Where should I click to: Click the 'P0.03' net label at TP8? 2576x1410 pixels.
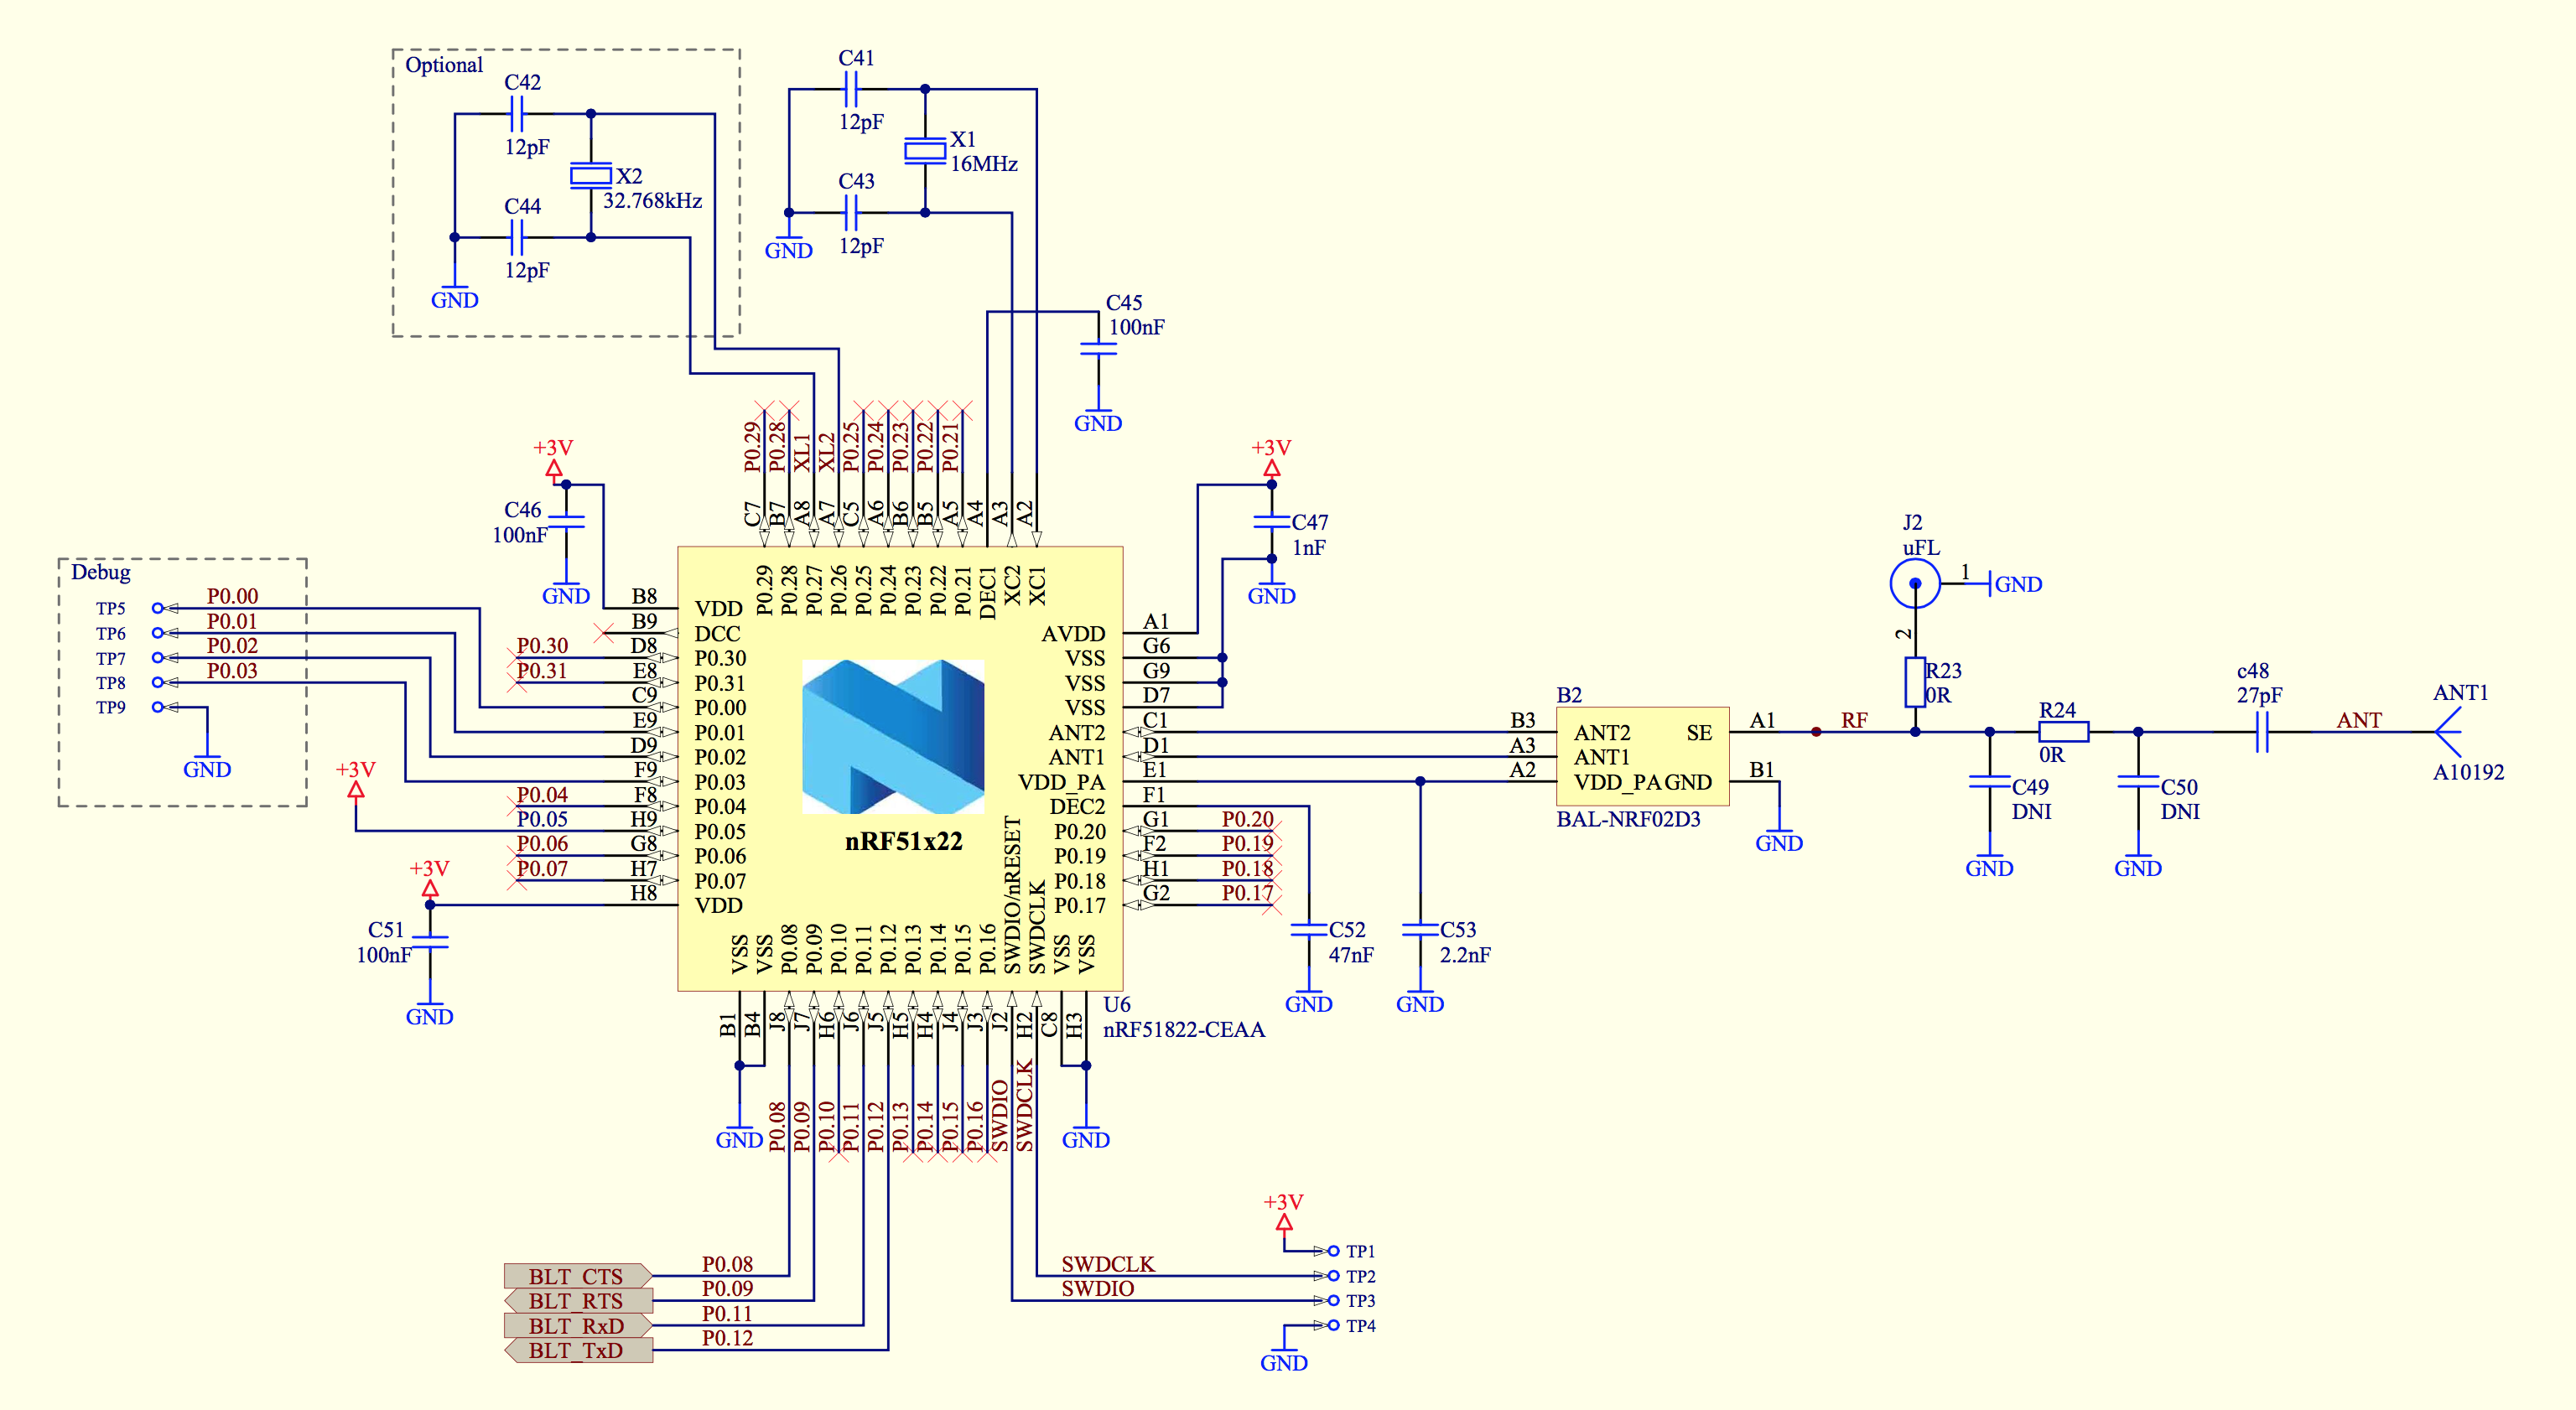click(232, 670)
